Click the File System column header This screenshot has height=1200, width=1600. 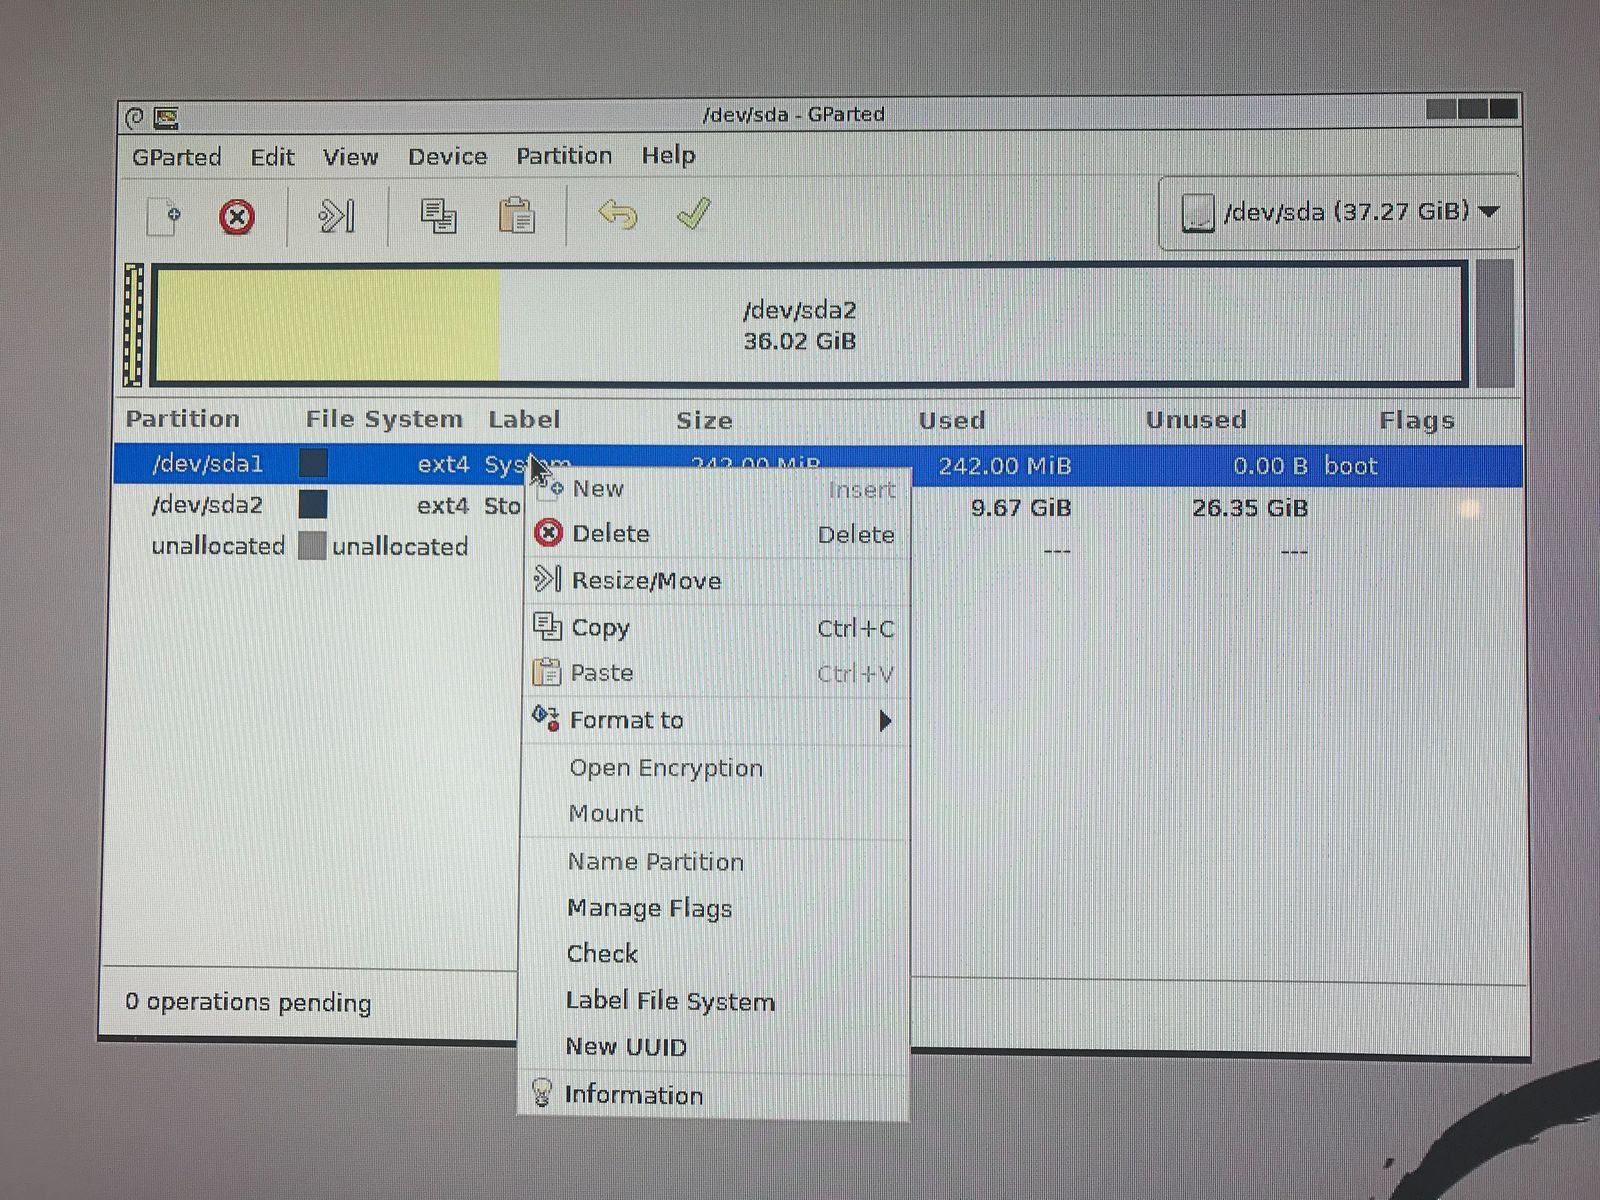tap(384, 419)
